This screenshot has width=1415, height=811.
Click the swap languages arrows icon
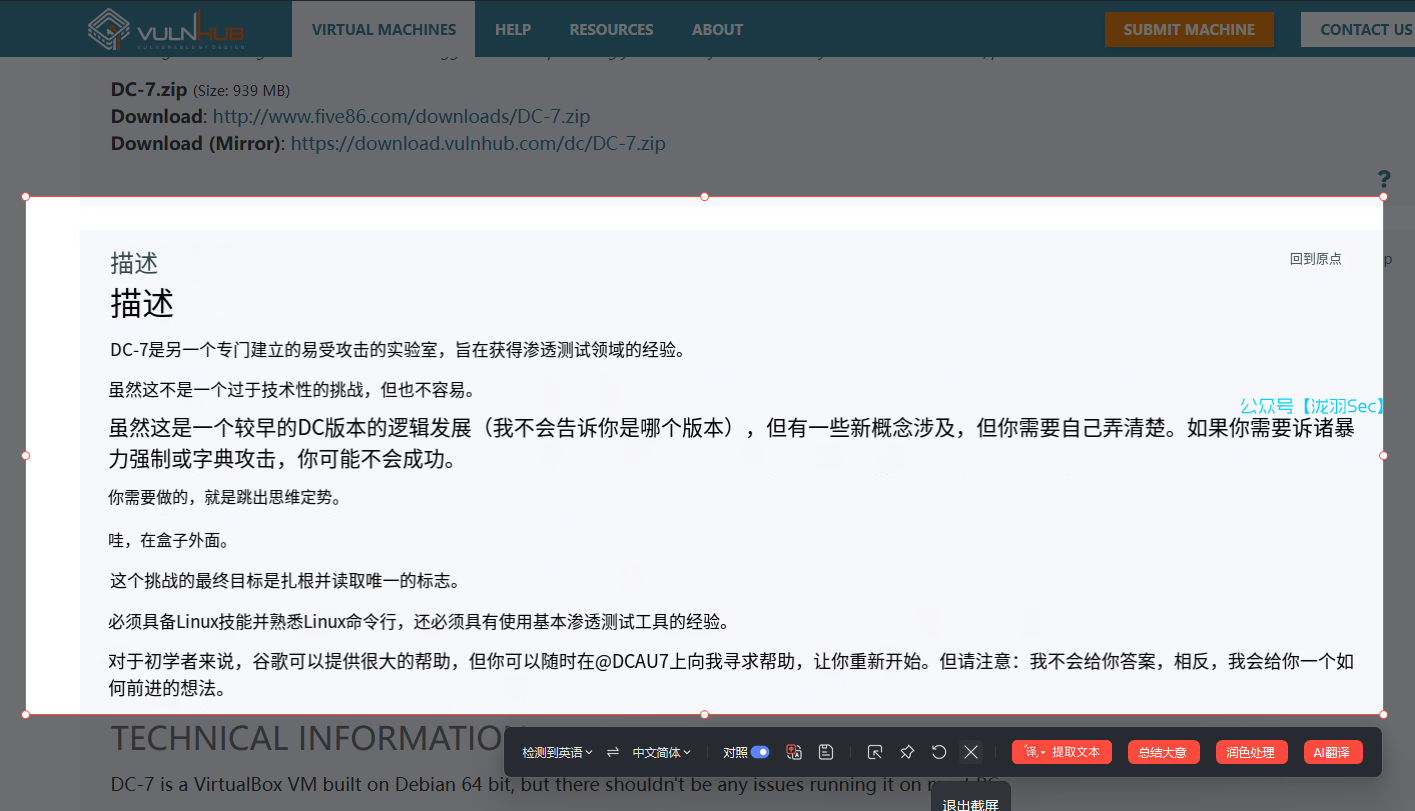click(x=613, y=752)
